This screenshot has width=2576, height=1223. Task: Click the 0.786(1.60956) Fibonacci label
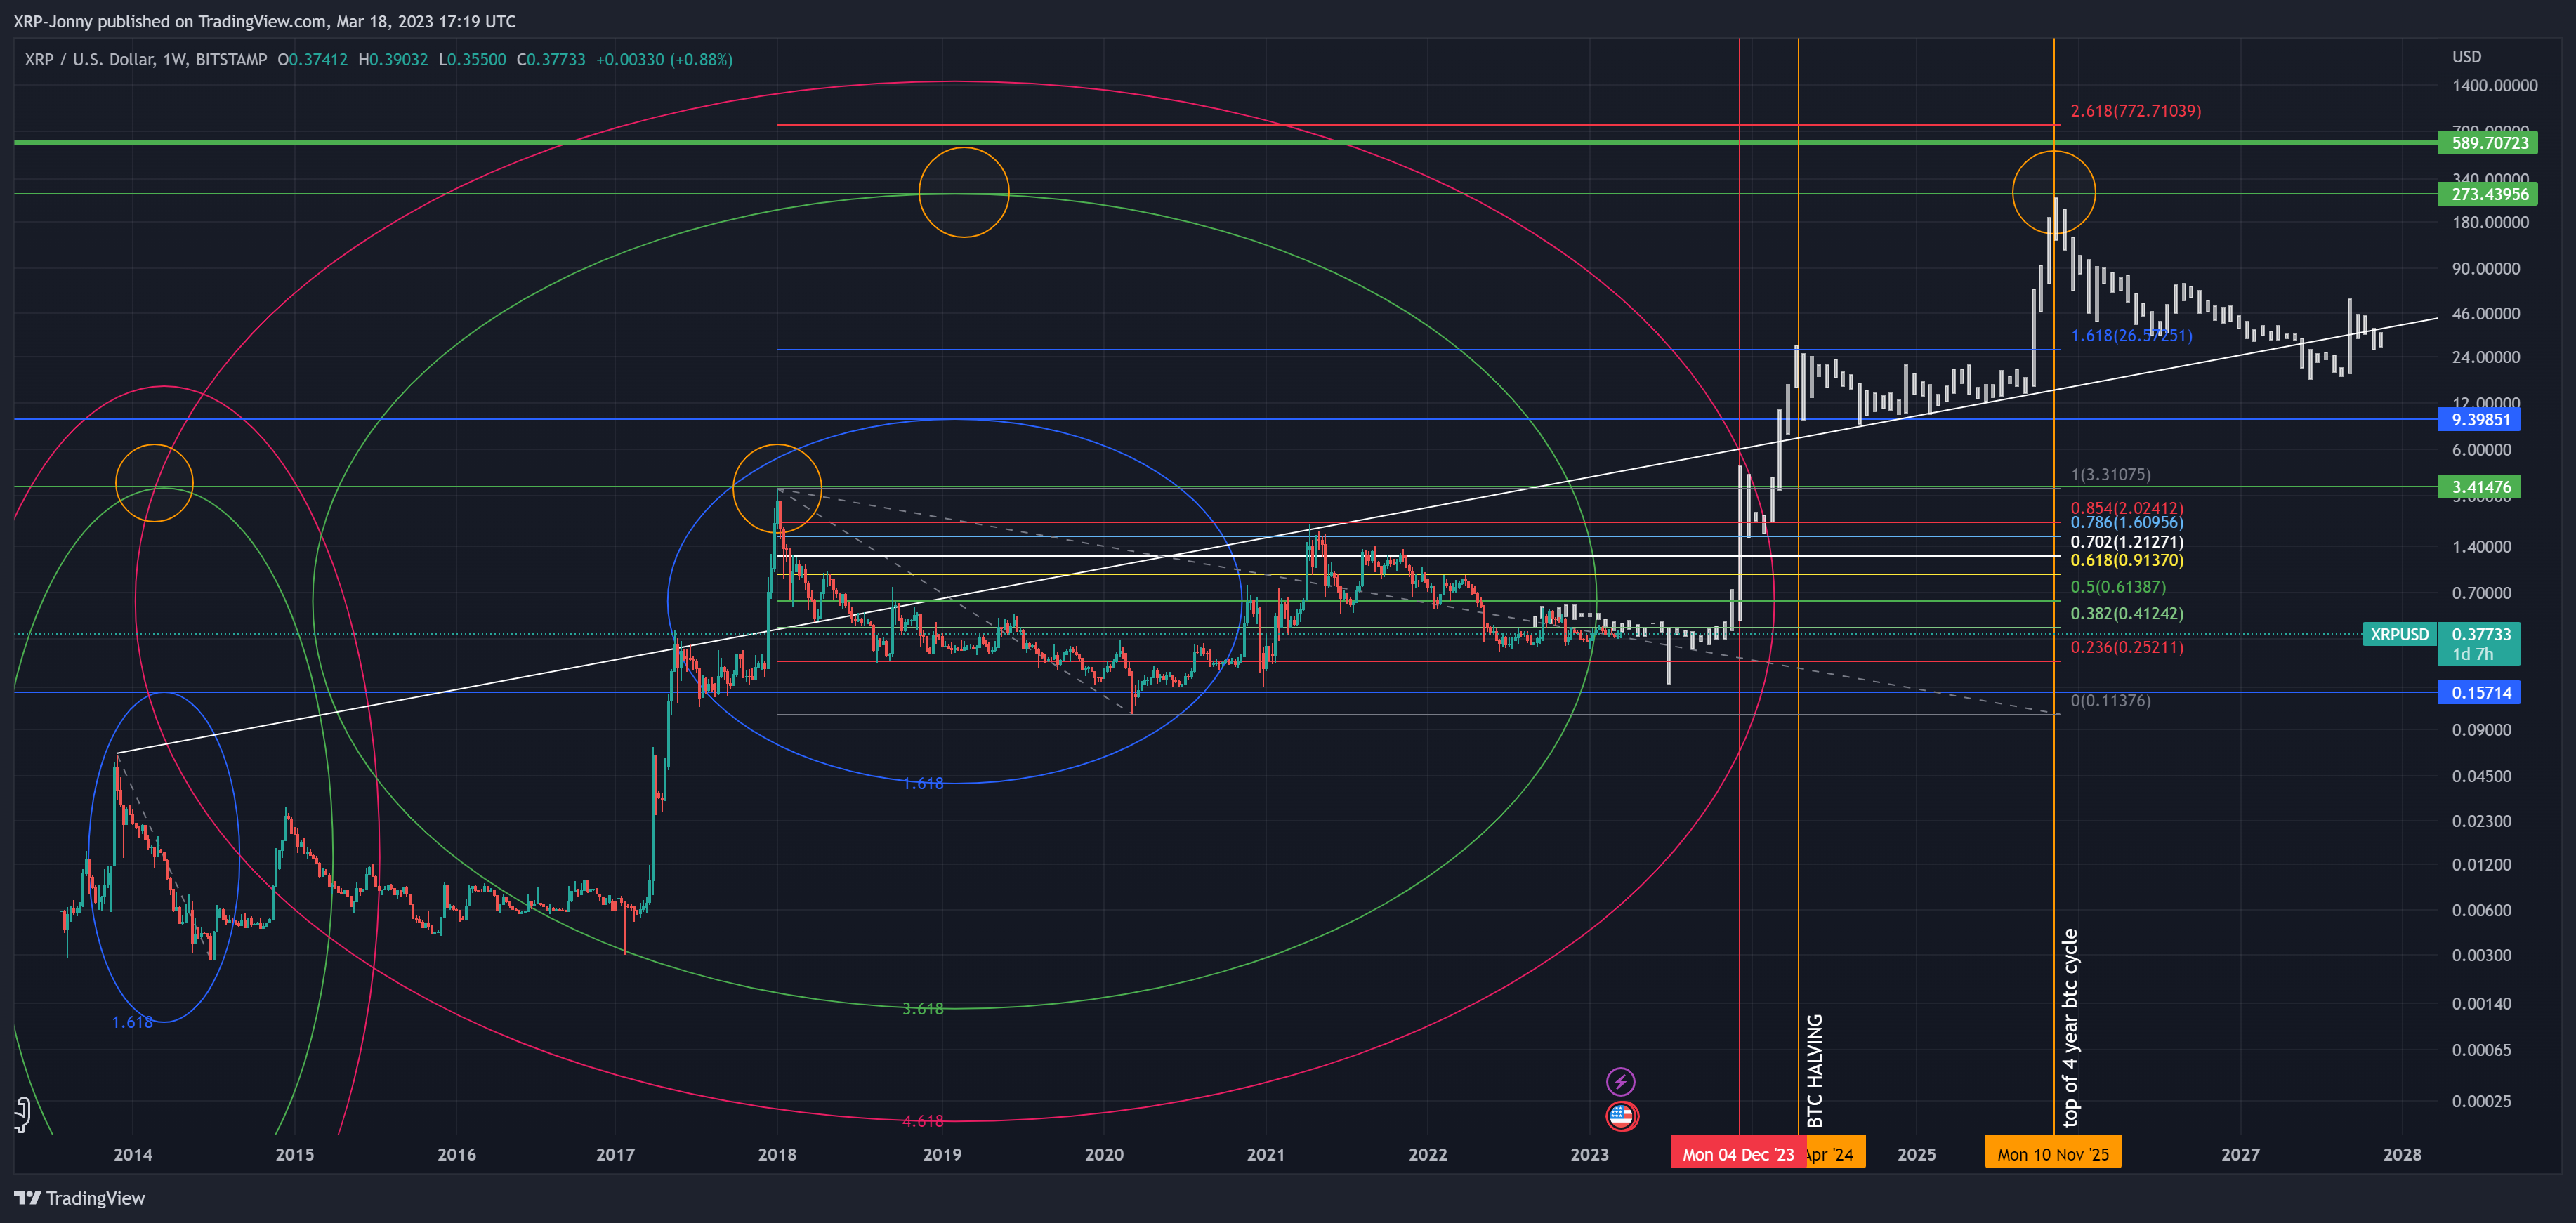point(2127,522)
